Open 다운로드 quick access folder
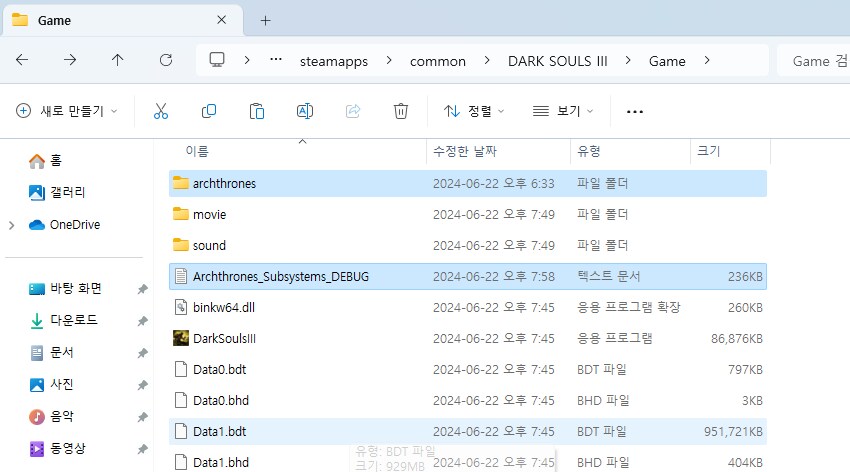The width and height of the screenshot is (850, 472). 63,320
